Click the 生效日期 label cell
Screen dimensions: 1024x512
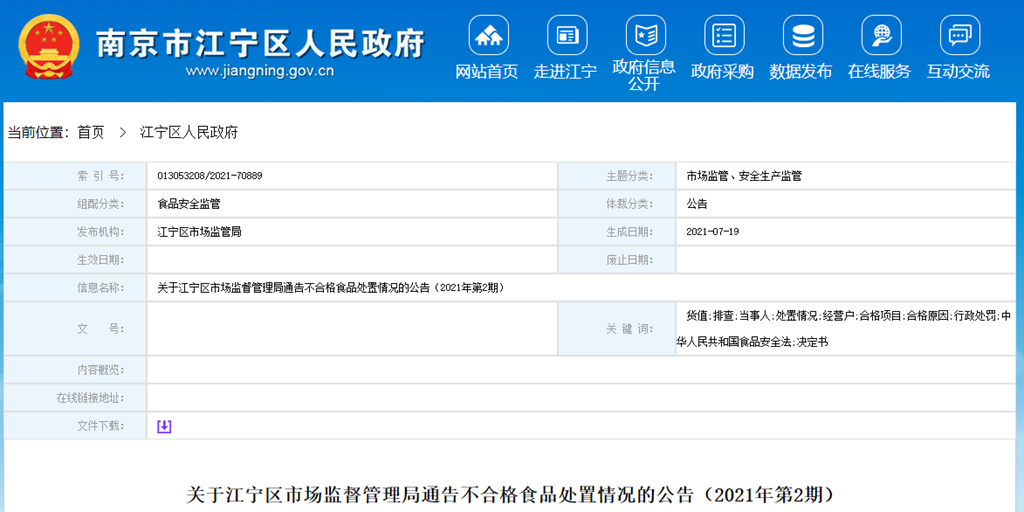76,260
